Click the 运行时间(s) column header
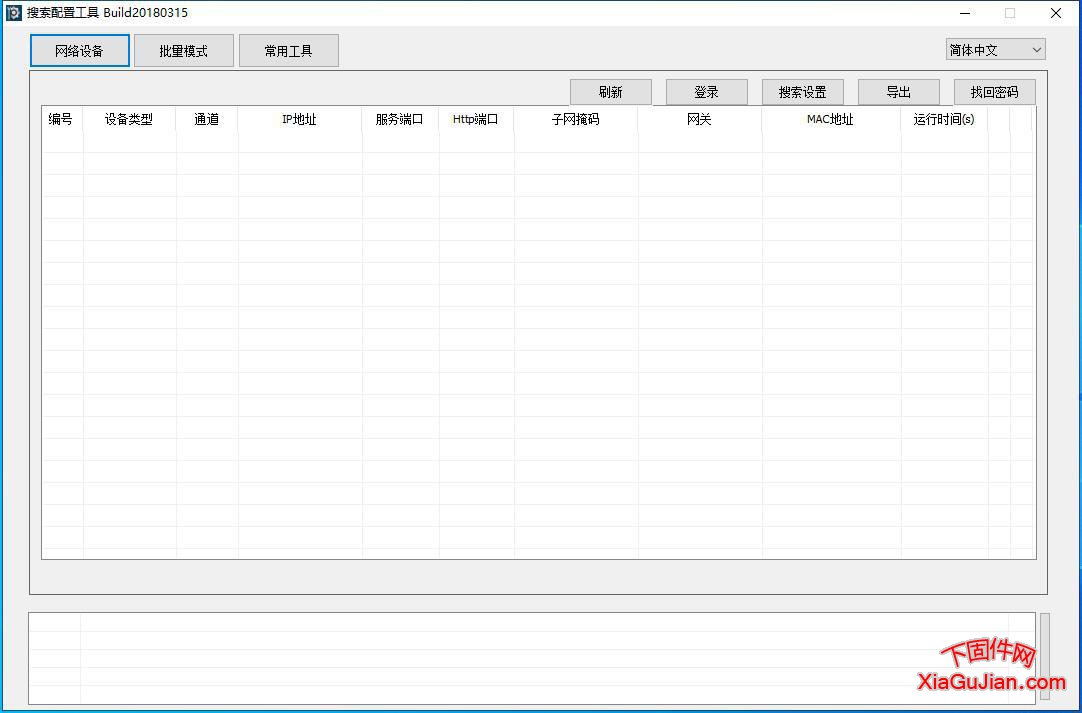Screen dimensions: 1082x713 point(943,118)
